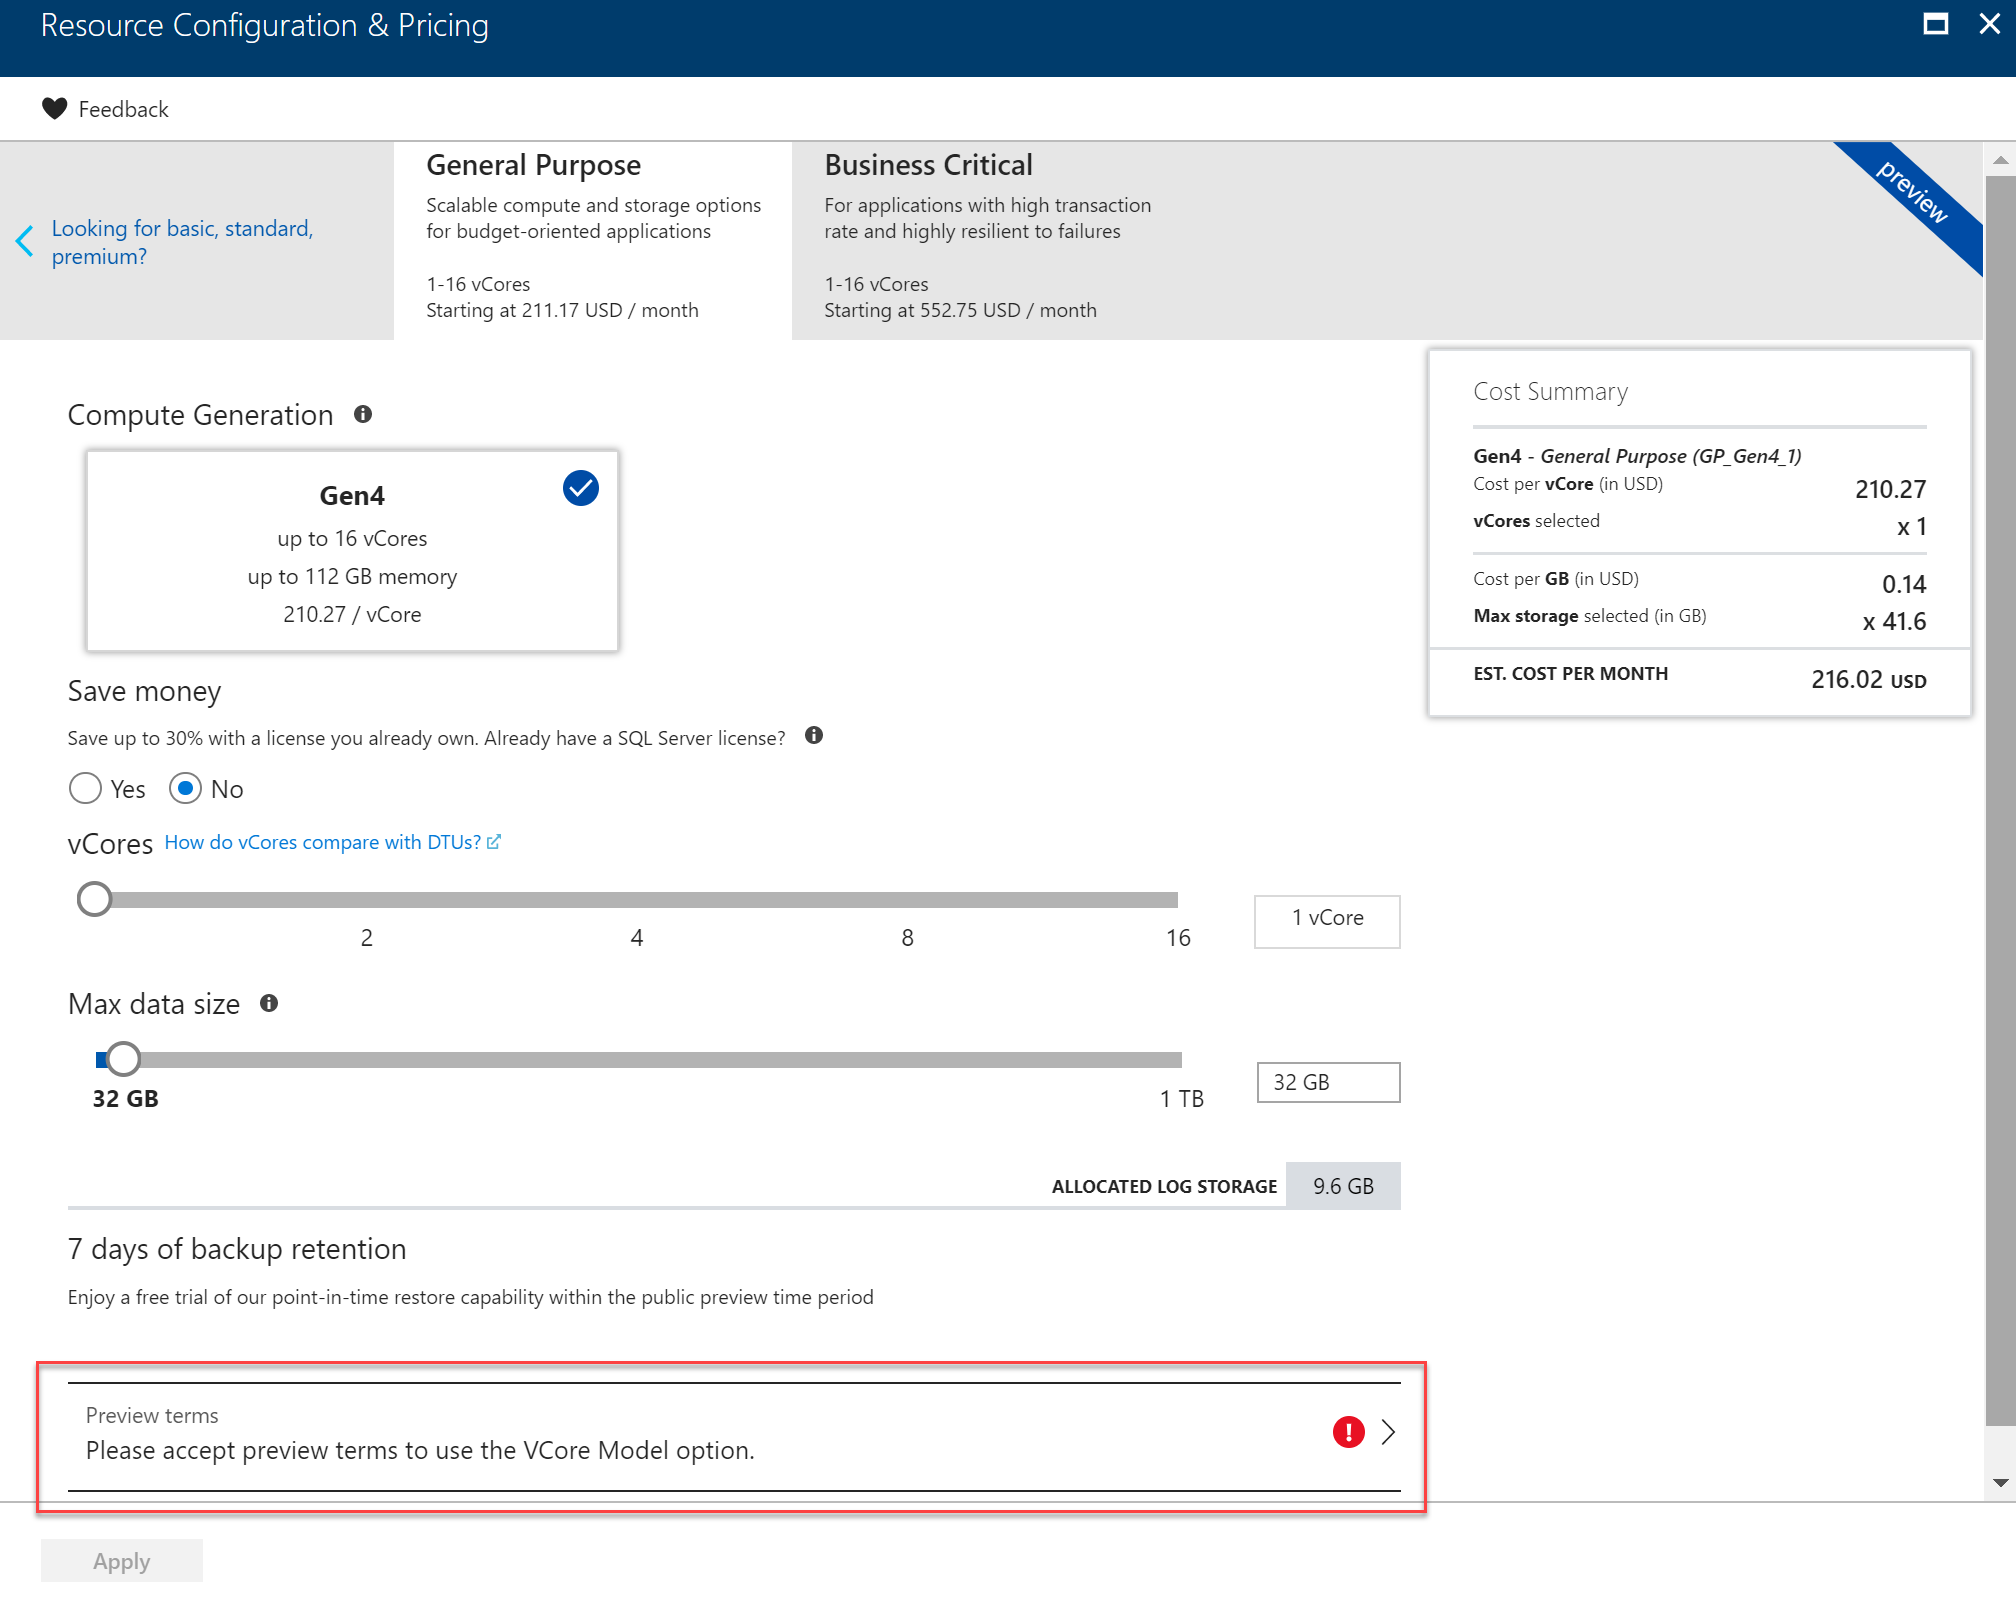Expand Preview terms chevron arrow
The width and height of the screenshot is (2016, 1611).
pyautogui.click(x=1388, y=1432)
